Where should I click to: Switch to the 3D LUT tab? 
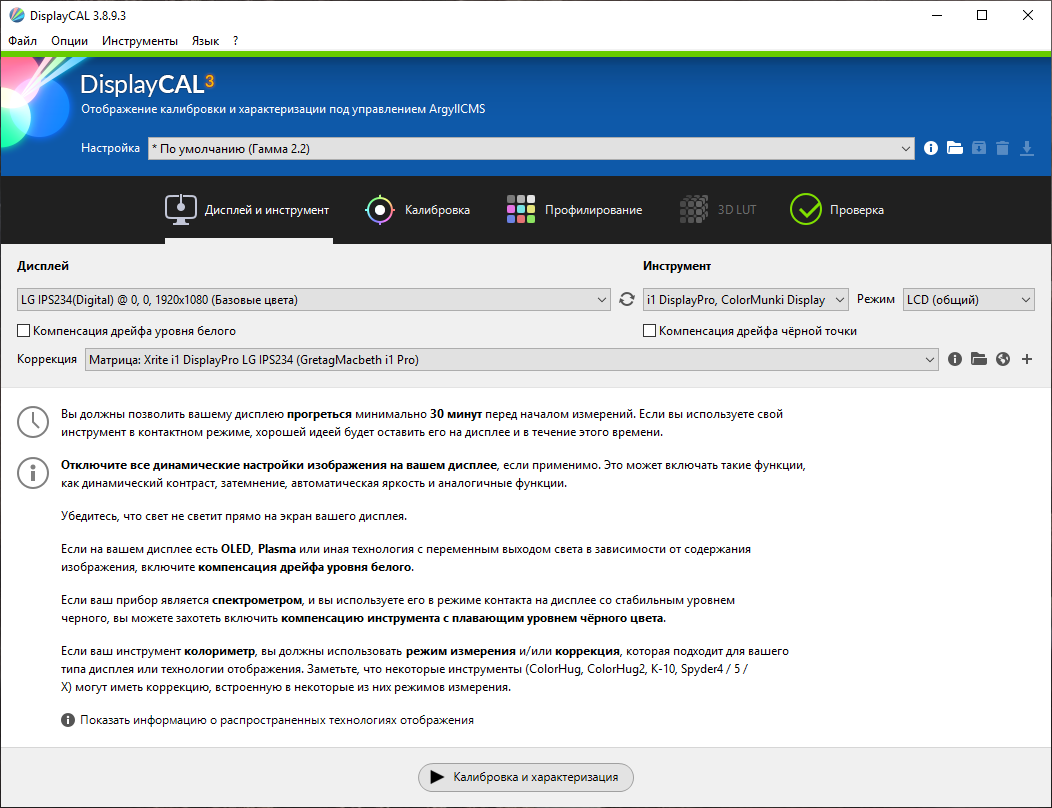[x=718, y=210]
